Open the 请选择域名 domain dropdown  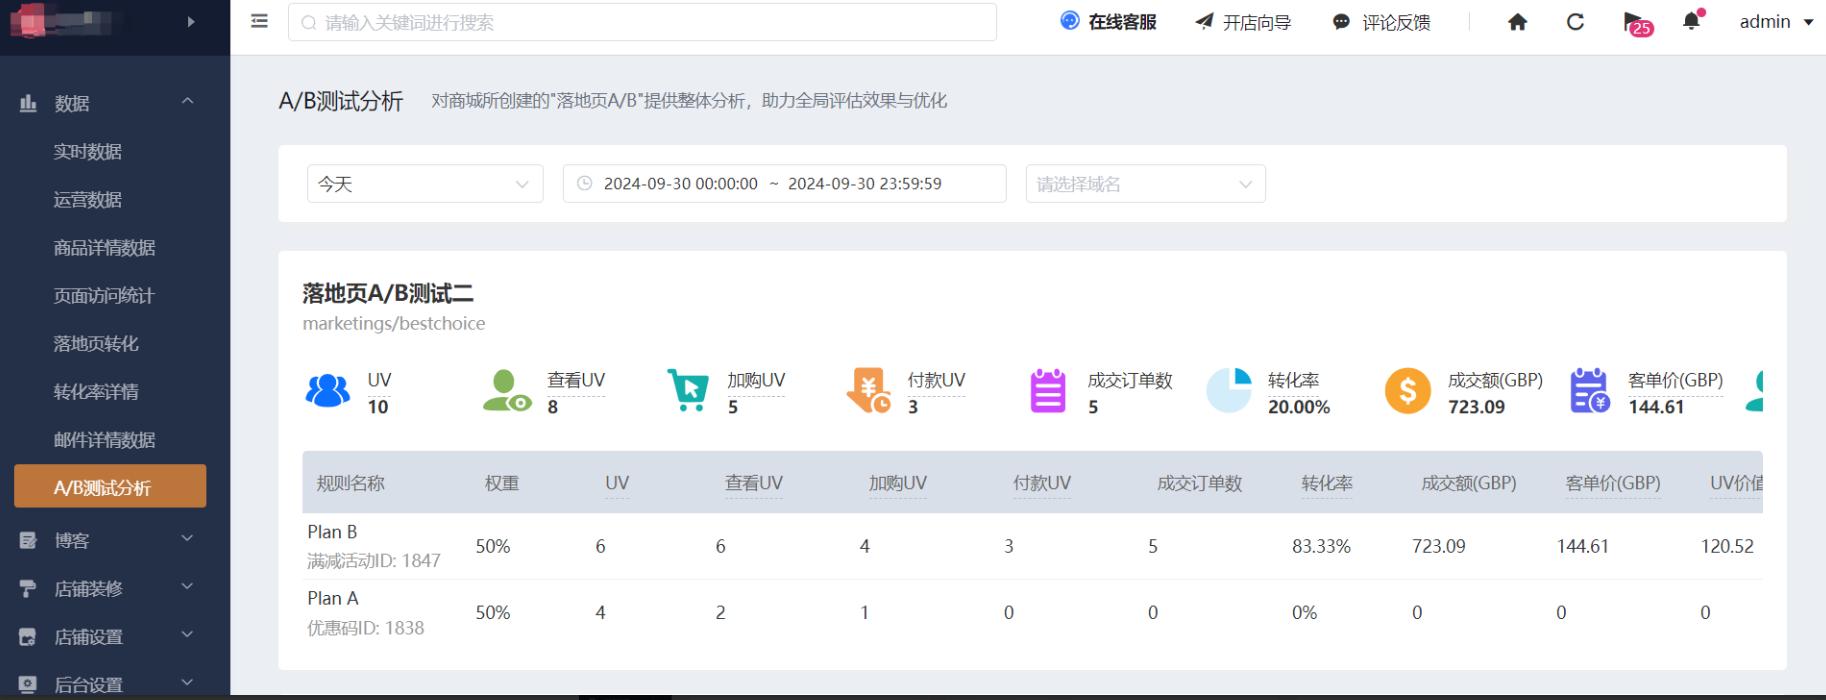[x=1144, y=184]
